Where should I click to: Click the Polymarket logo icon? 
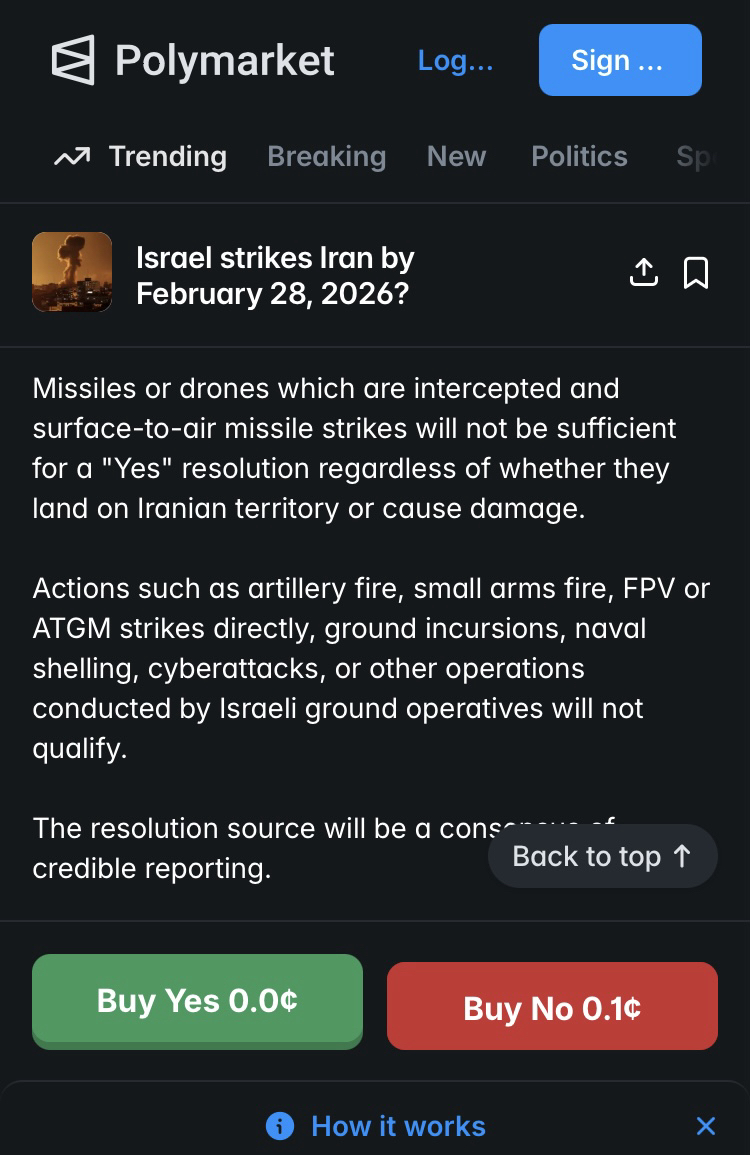[x=73, y=60]
